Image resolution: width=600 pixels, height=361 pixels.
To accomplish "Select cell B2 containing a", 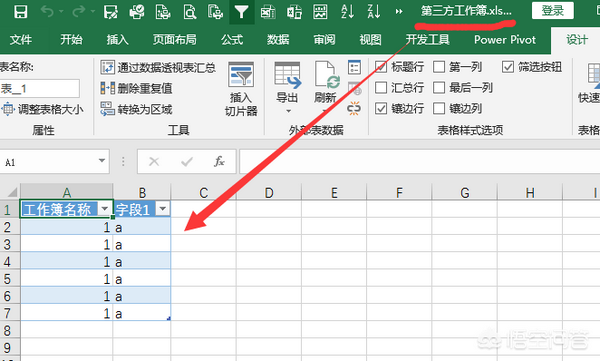I will pos(142,227).
